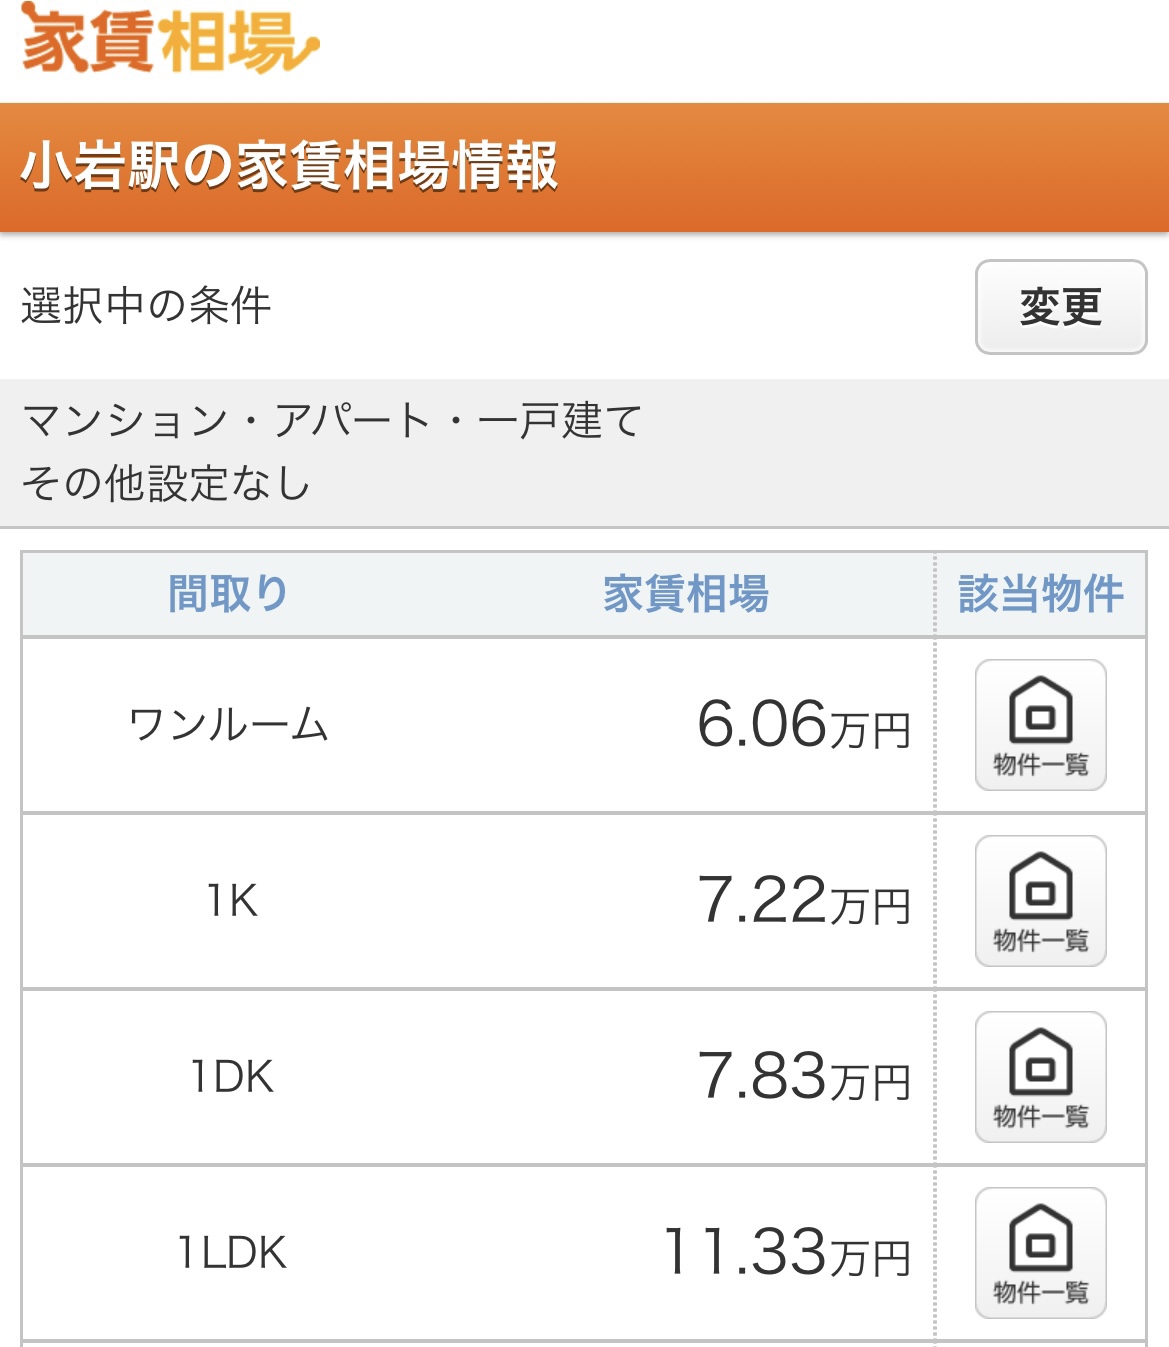
Task: Open 物件一覧 icon for 1DK row
Action: (1040, 1077)
